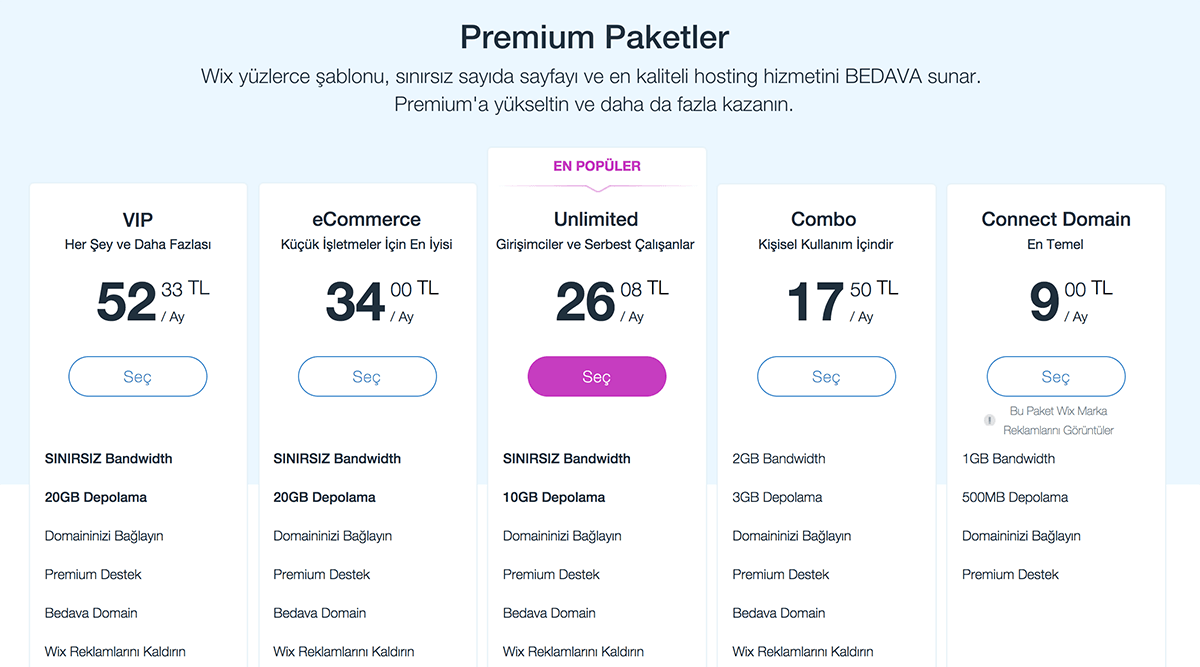Image resolution: width=1200 pixels, height=667 pixels.
Task: Click the eCommerce plan heading
Action: pyautogui.click(x=367, y=219)
